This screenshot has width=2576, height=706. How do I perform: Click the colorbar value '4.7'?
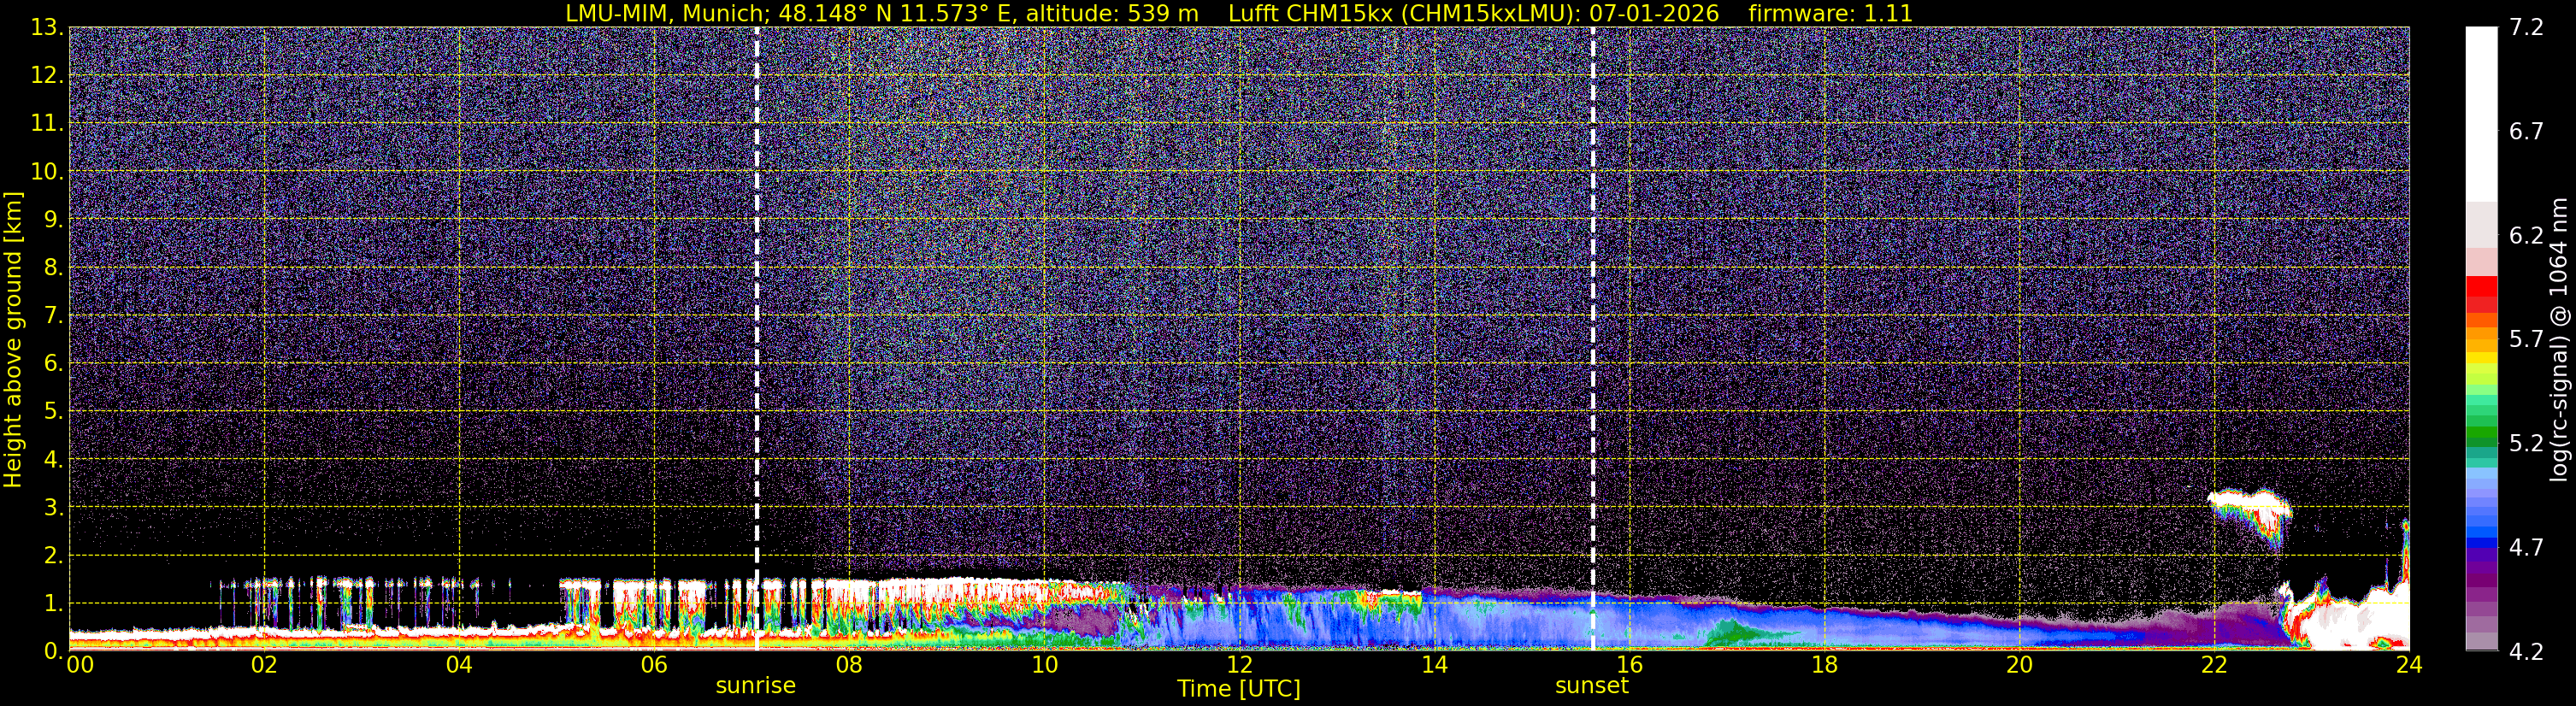point(2526,547)
